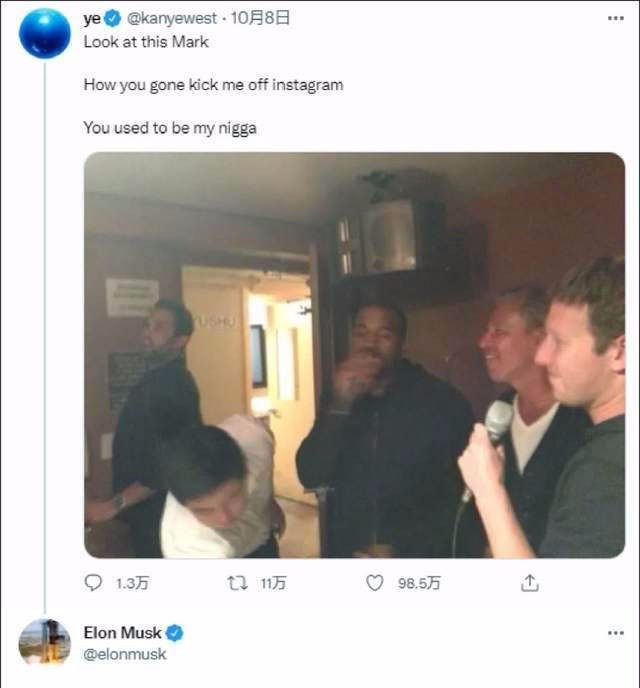Click the 11万 retweet count

point(272,583)
